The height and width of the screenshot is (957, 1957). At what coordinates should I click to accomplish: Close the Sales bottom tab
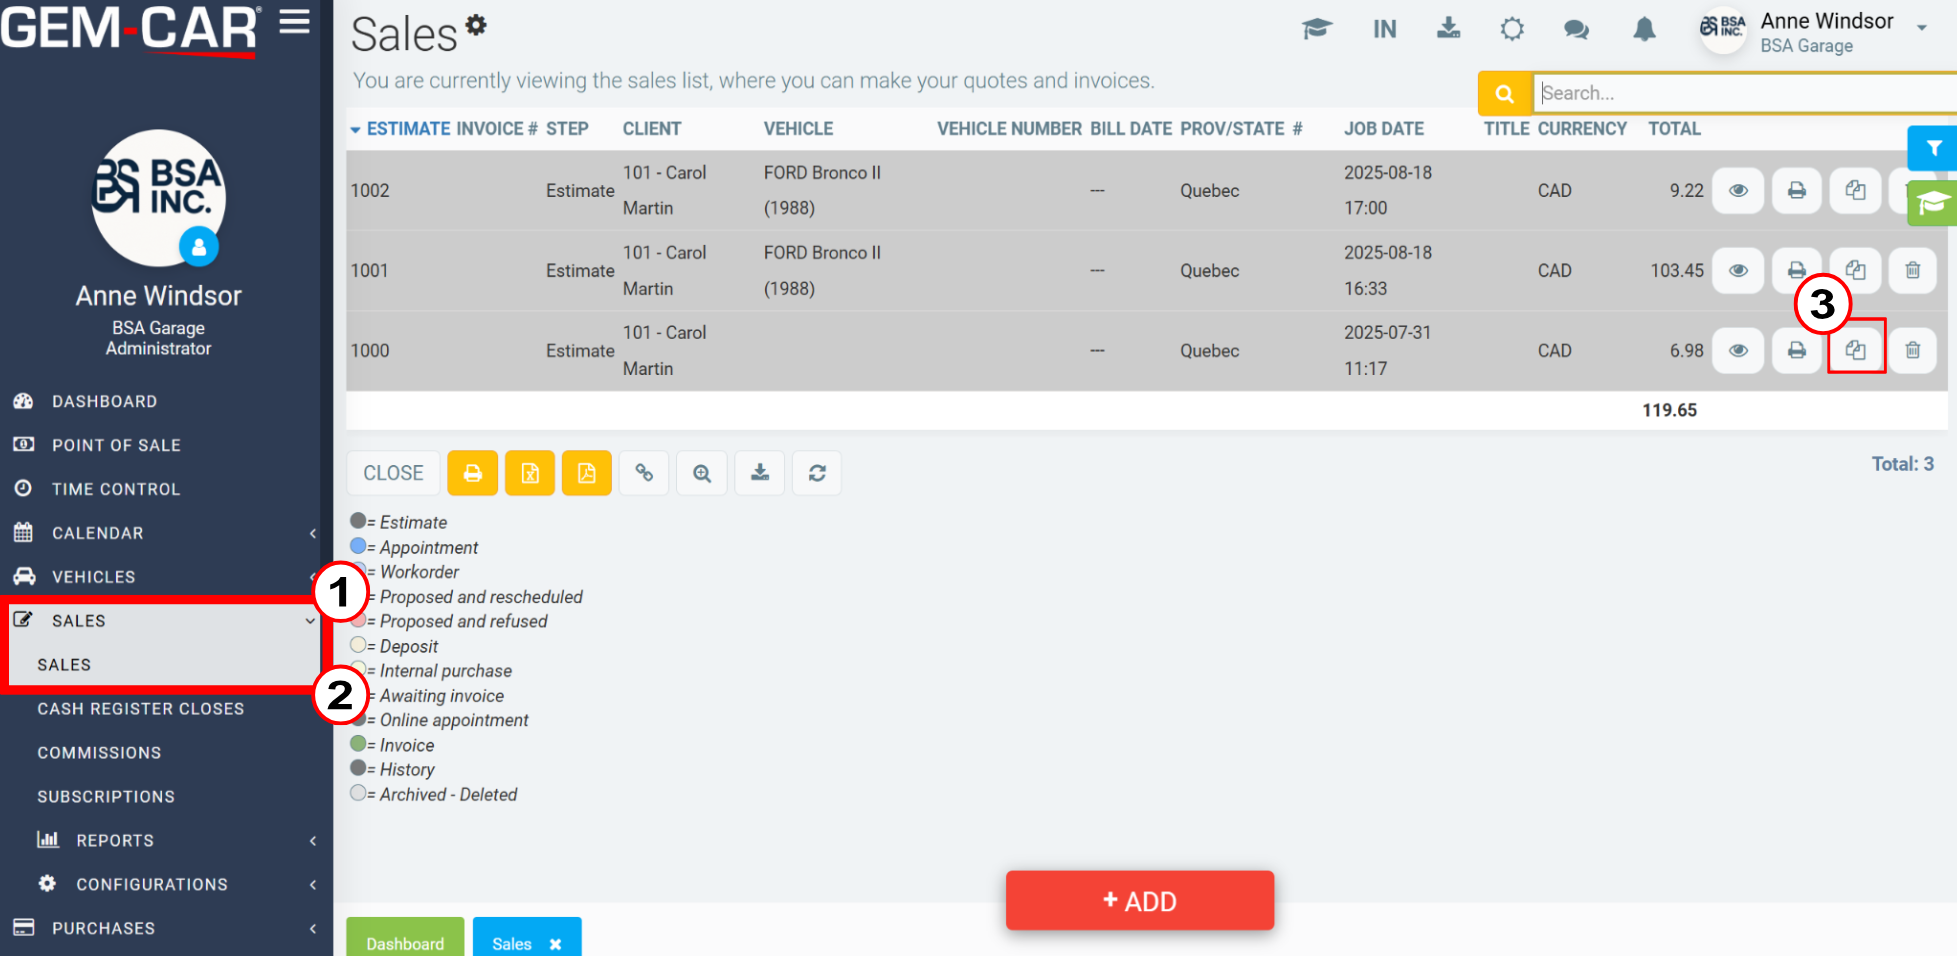coord(556,944)
